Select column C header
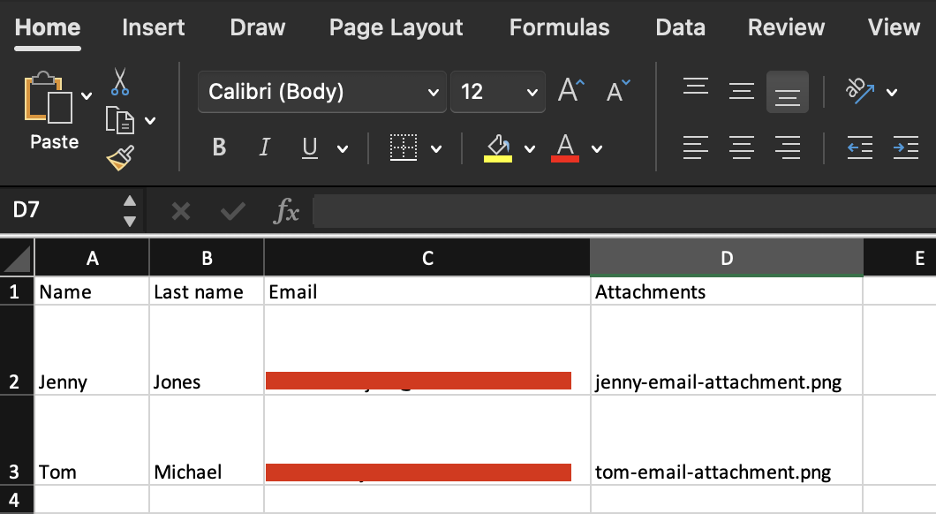The width and height of the screenshot is (936, 514). coord(427,258)
